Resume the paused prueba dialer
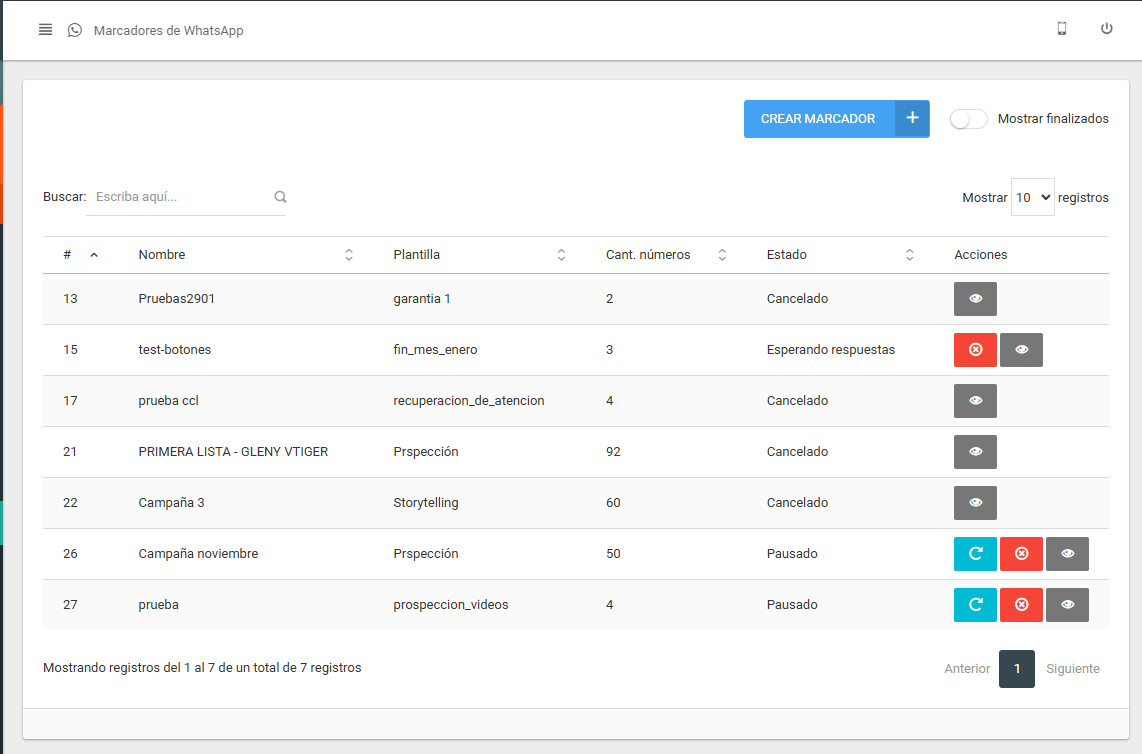This screenshot has width=1142, height=754. tap(975, 605)
